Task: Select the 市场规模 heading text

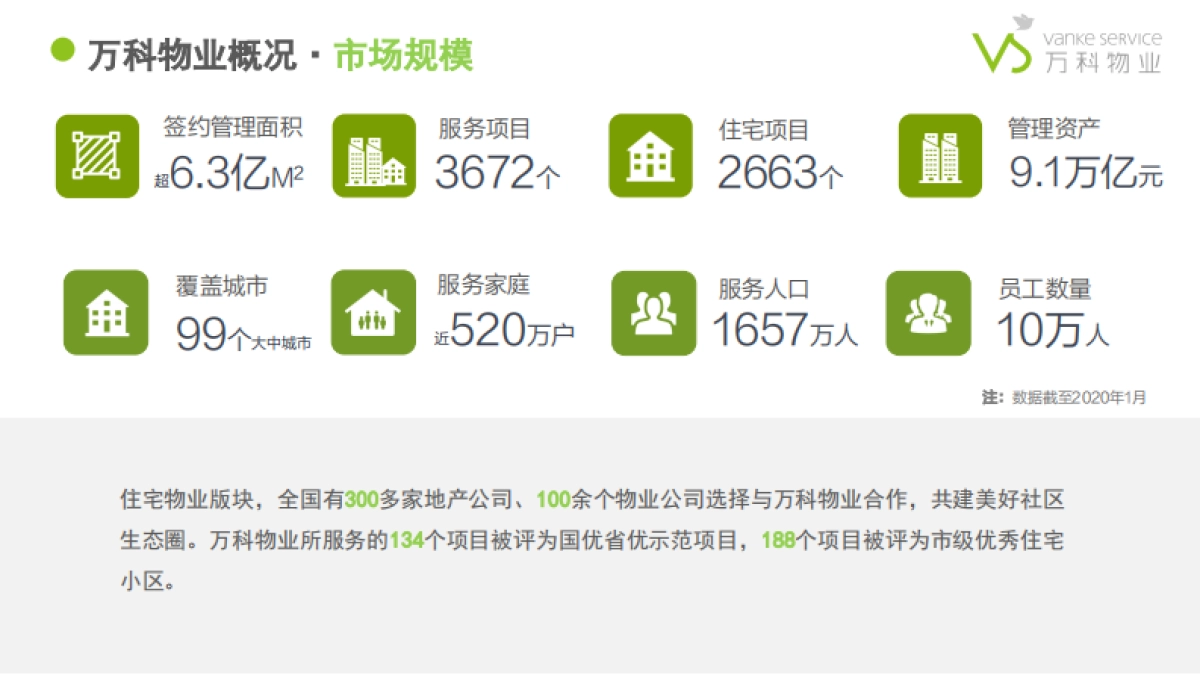Action: [405, 53]
